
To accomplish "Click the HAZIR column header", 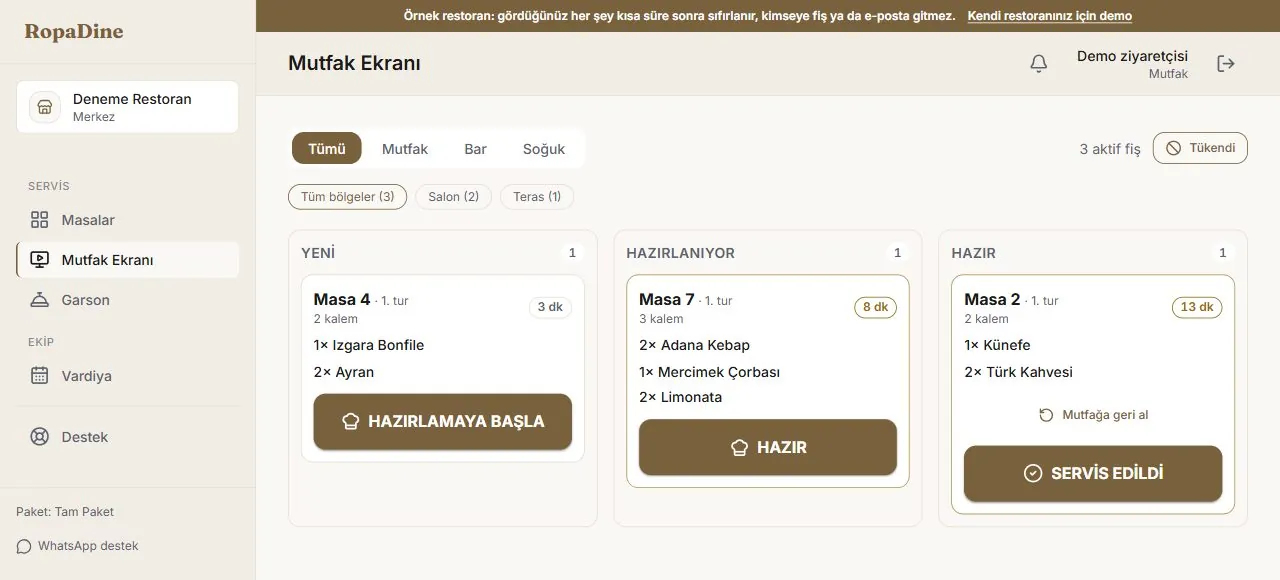I will 974,253.
